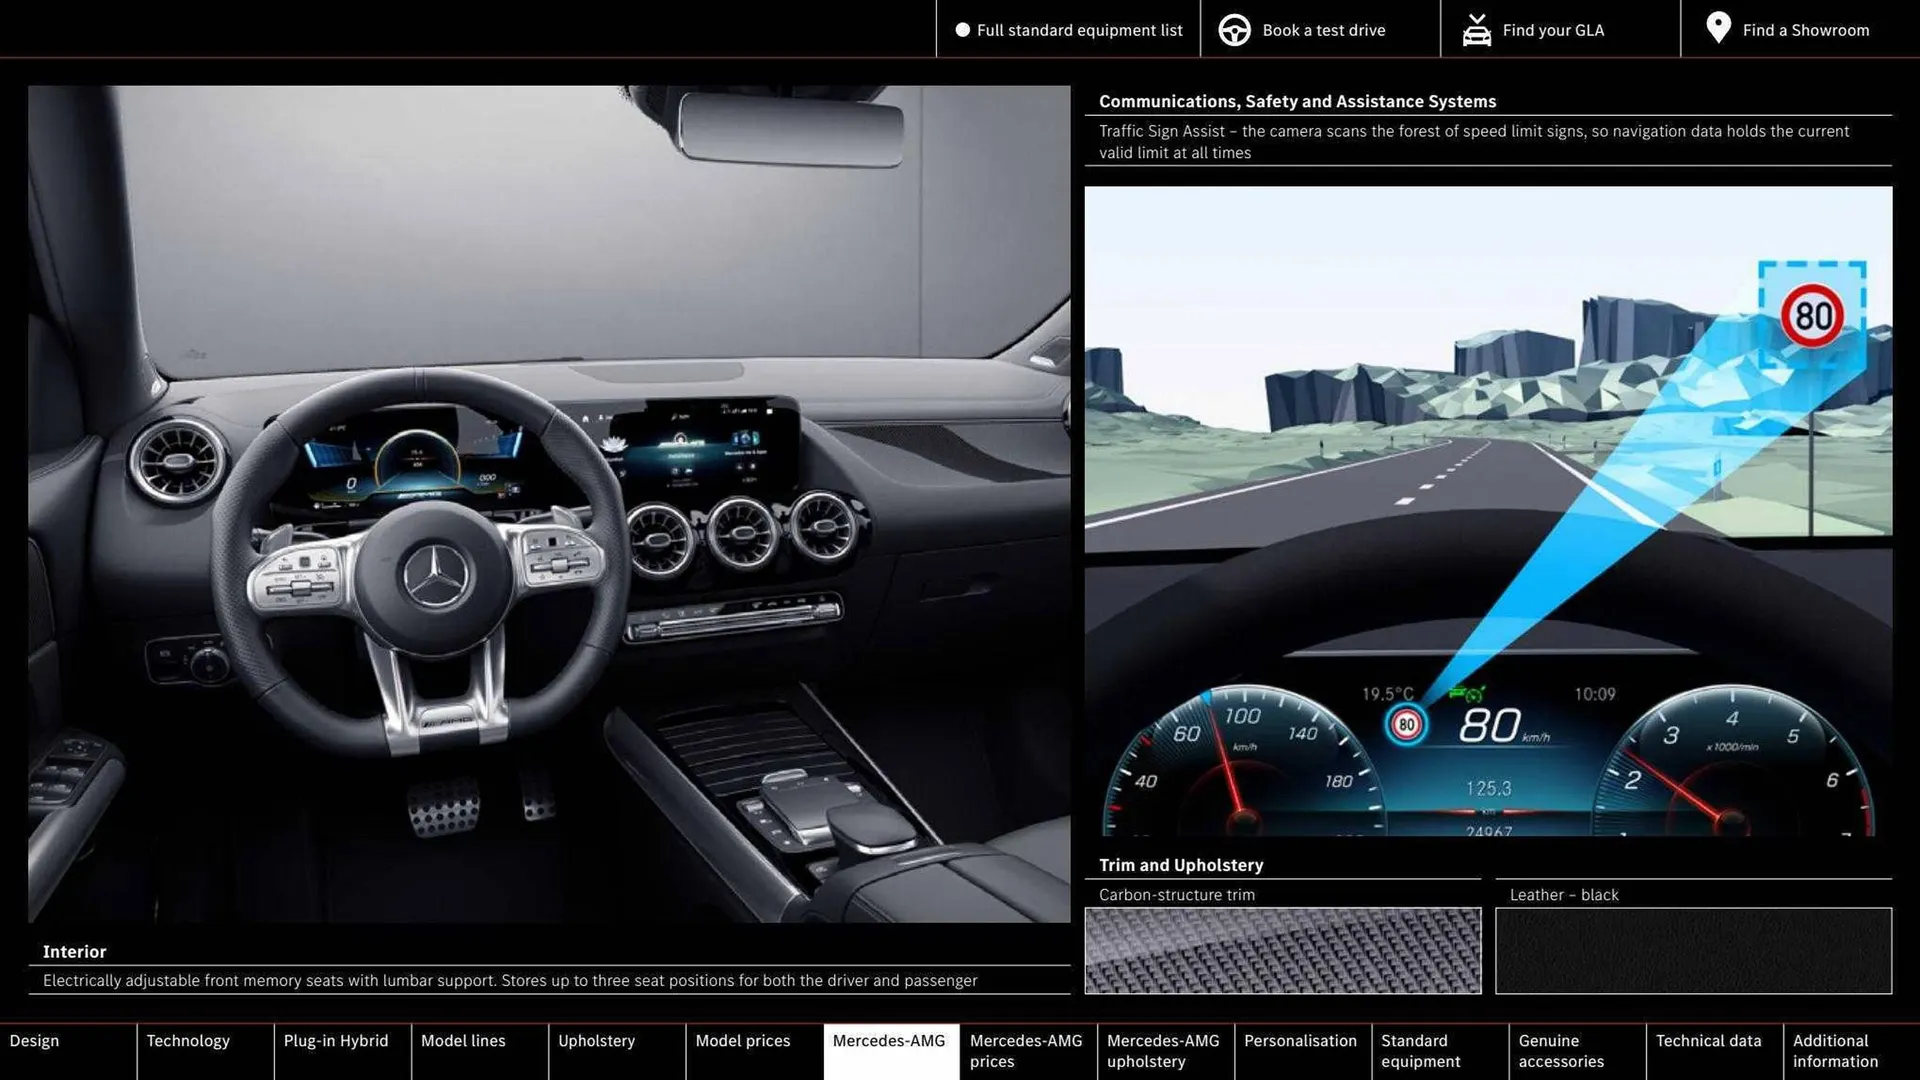Click the Full standard equipment list bullet icon
The image size is (1920, 1080).
click(x=962, y=29)
